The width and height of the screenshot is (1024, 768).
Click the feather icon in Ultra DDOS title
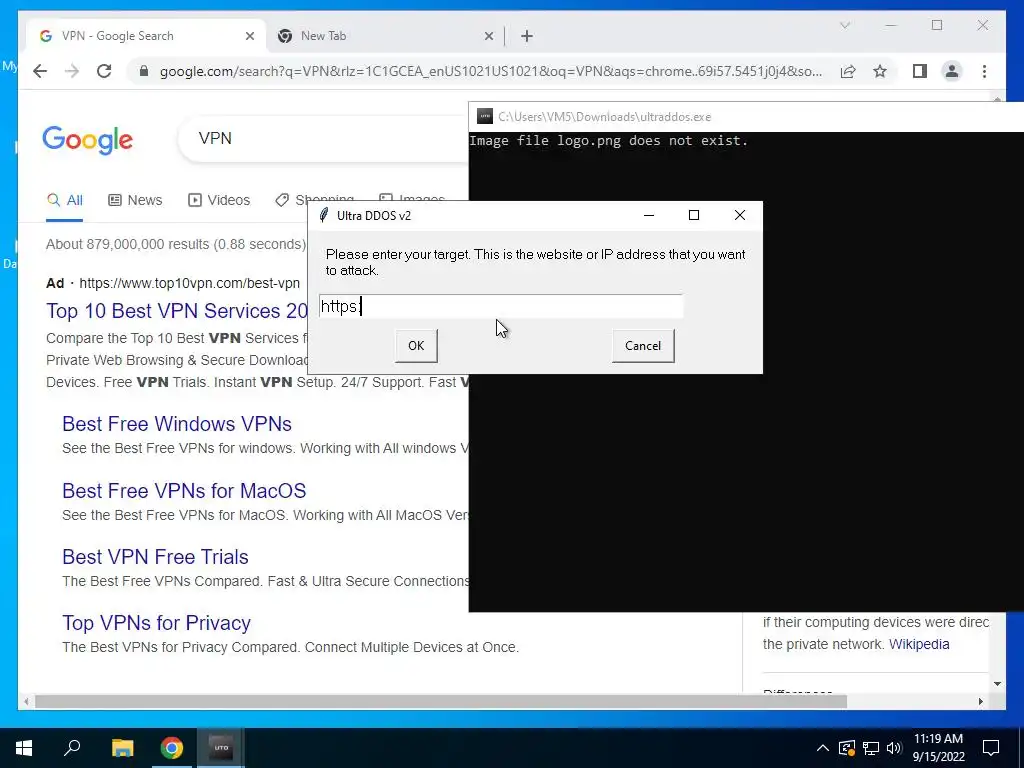point(323,216)
